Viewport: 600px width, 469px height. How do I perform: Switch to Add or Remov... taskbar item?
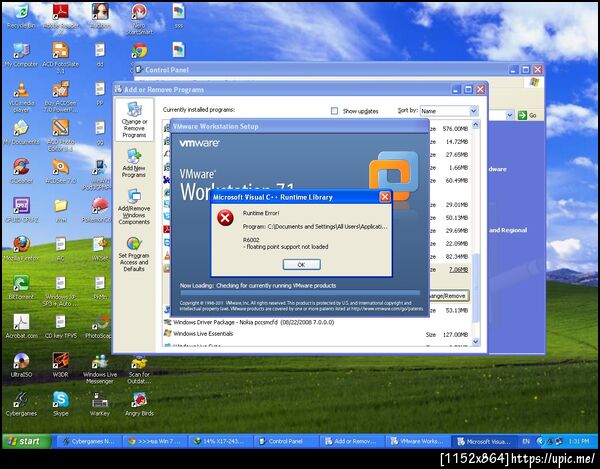click(x=352, y=441)
